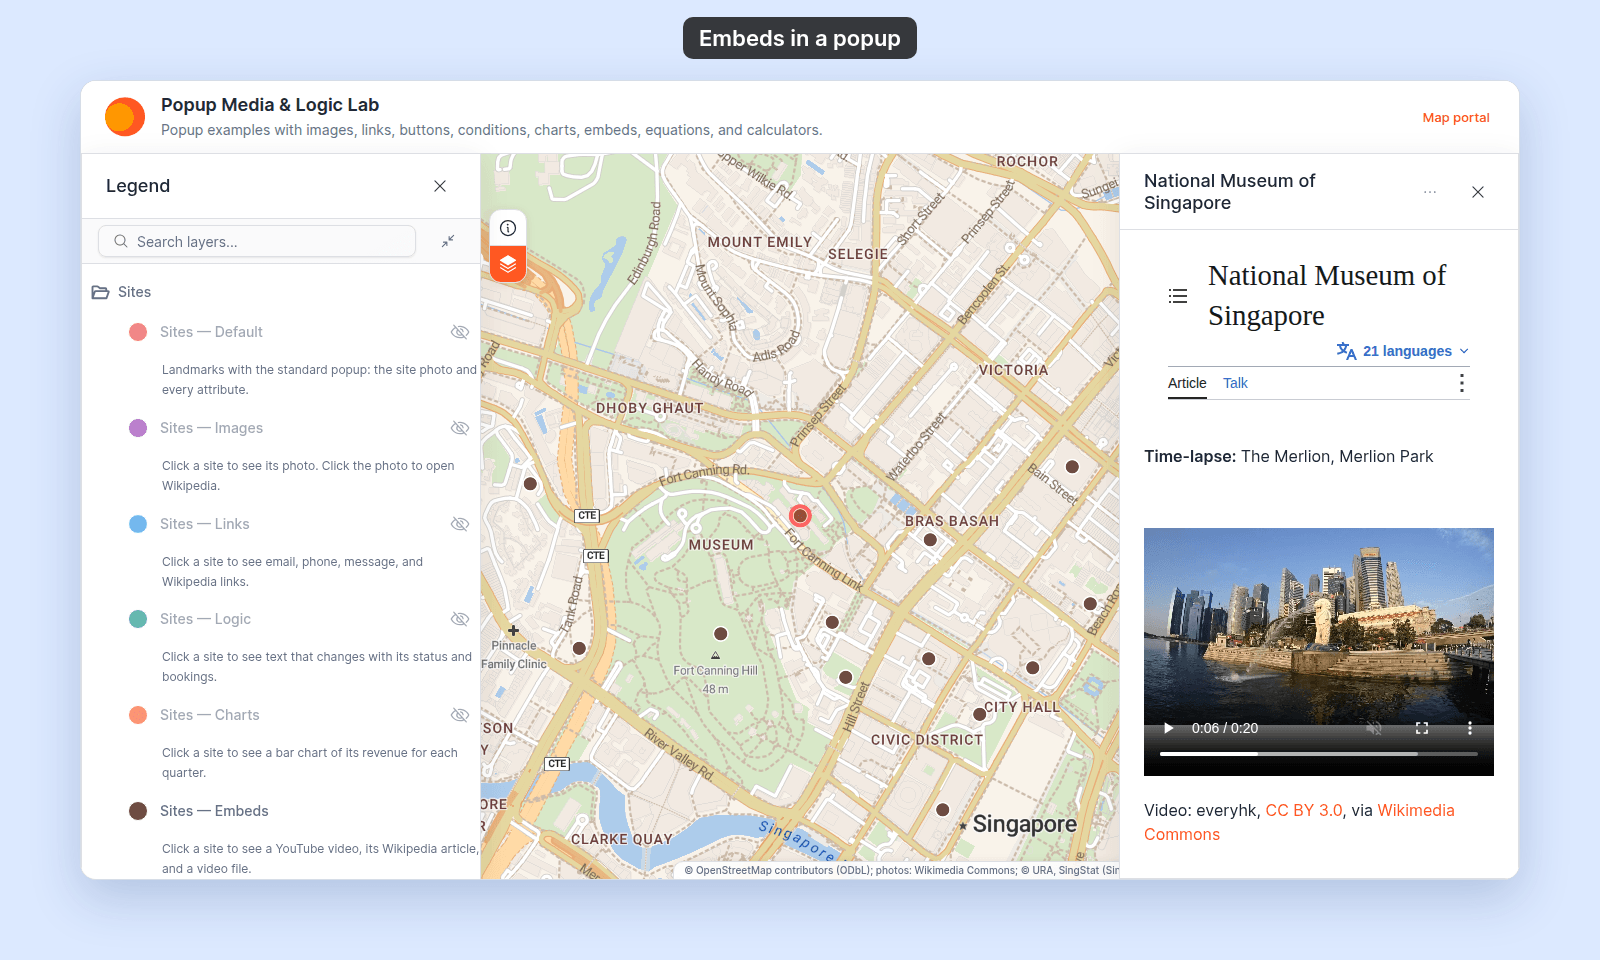
Task: Play the Merlion time-lapse video
Action: pos(1168,728)
